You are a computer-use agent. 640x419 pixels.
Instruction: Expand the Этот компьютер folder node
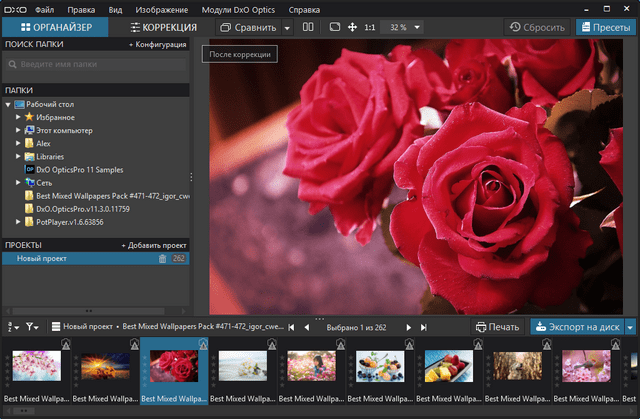coord(18,130)
